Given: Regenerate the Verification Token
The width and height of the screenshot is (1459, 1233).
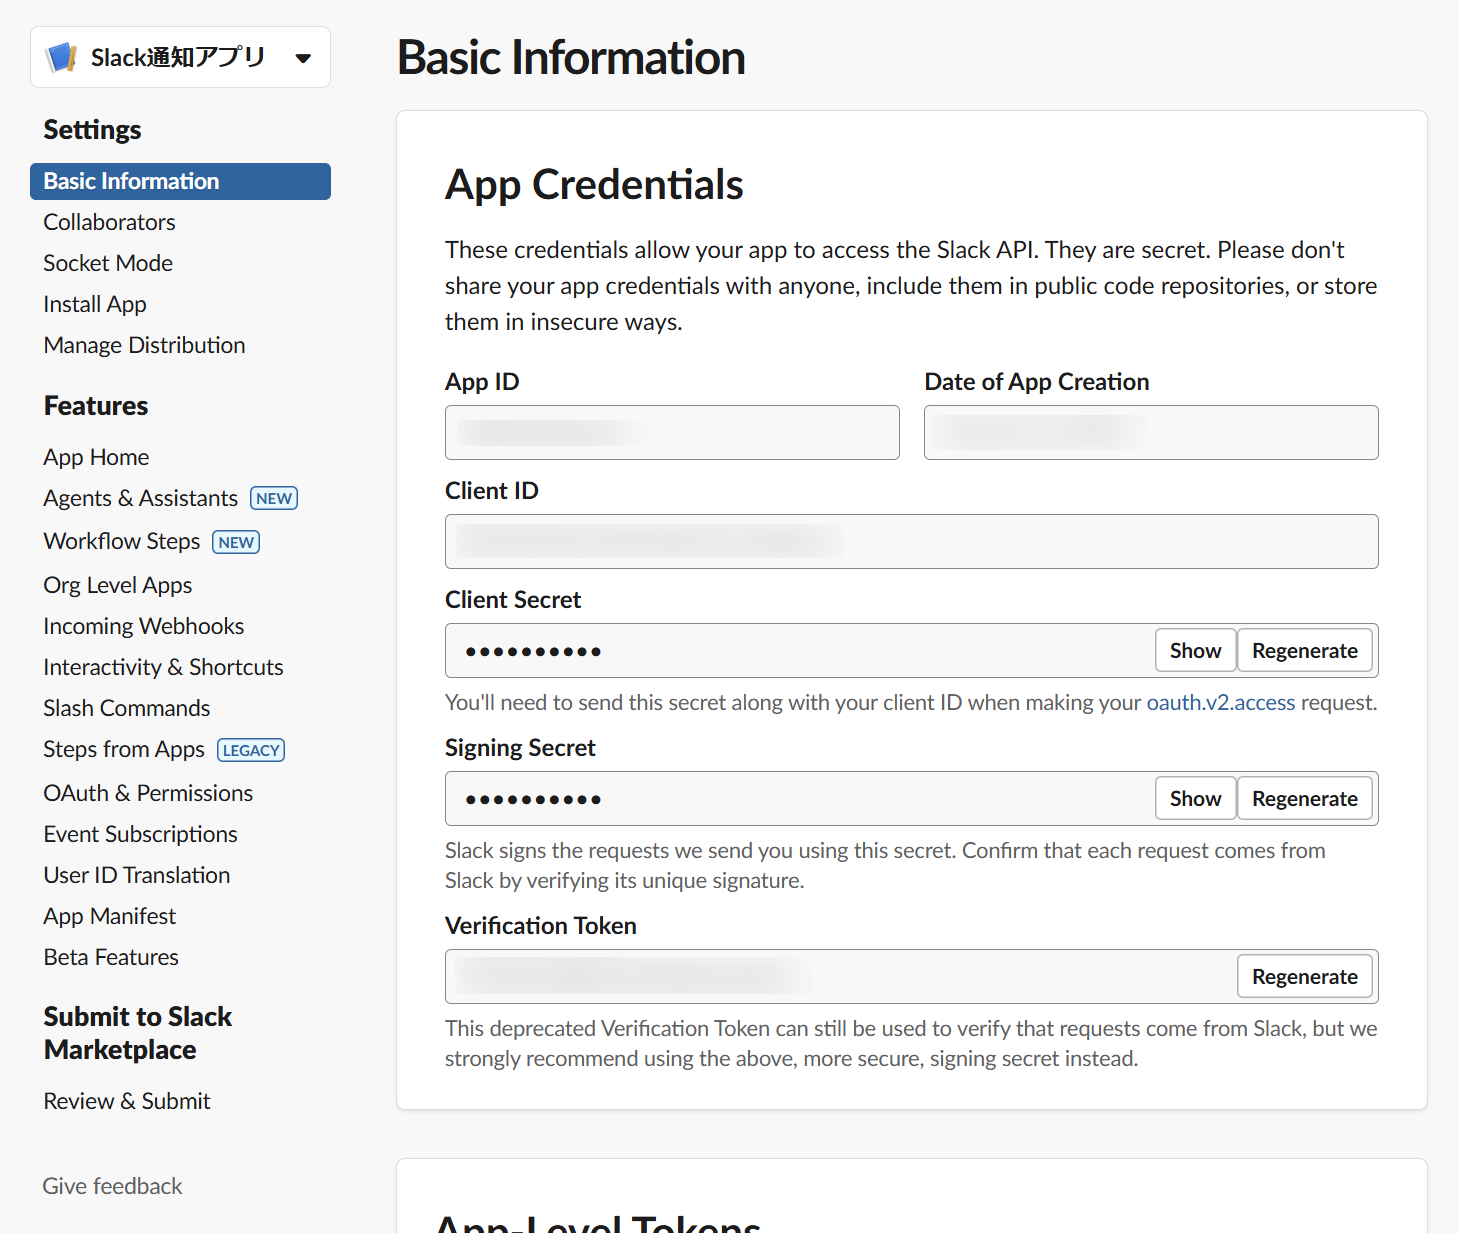Looking at the screenshot, I should pyautogui.click(x=1305, y=977).
